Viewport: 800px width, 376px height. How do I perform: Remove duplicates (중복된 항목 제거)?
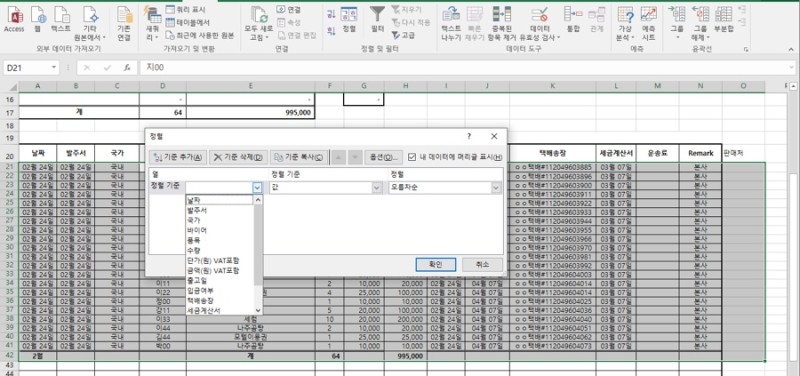pos(502,23)
